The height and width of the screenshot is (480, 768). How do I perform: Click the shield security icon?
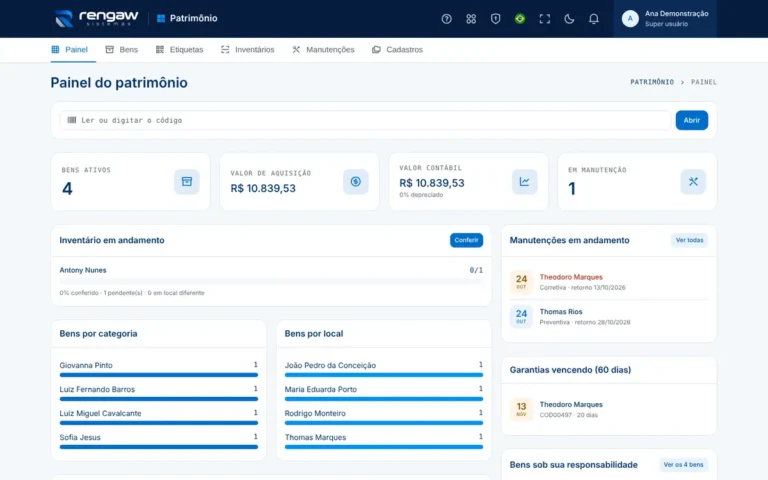point(495,19)
